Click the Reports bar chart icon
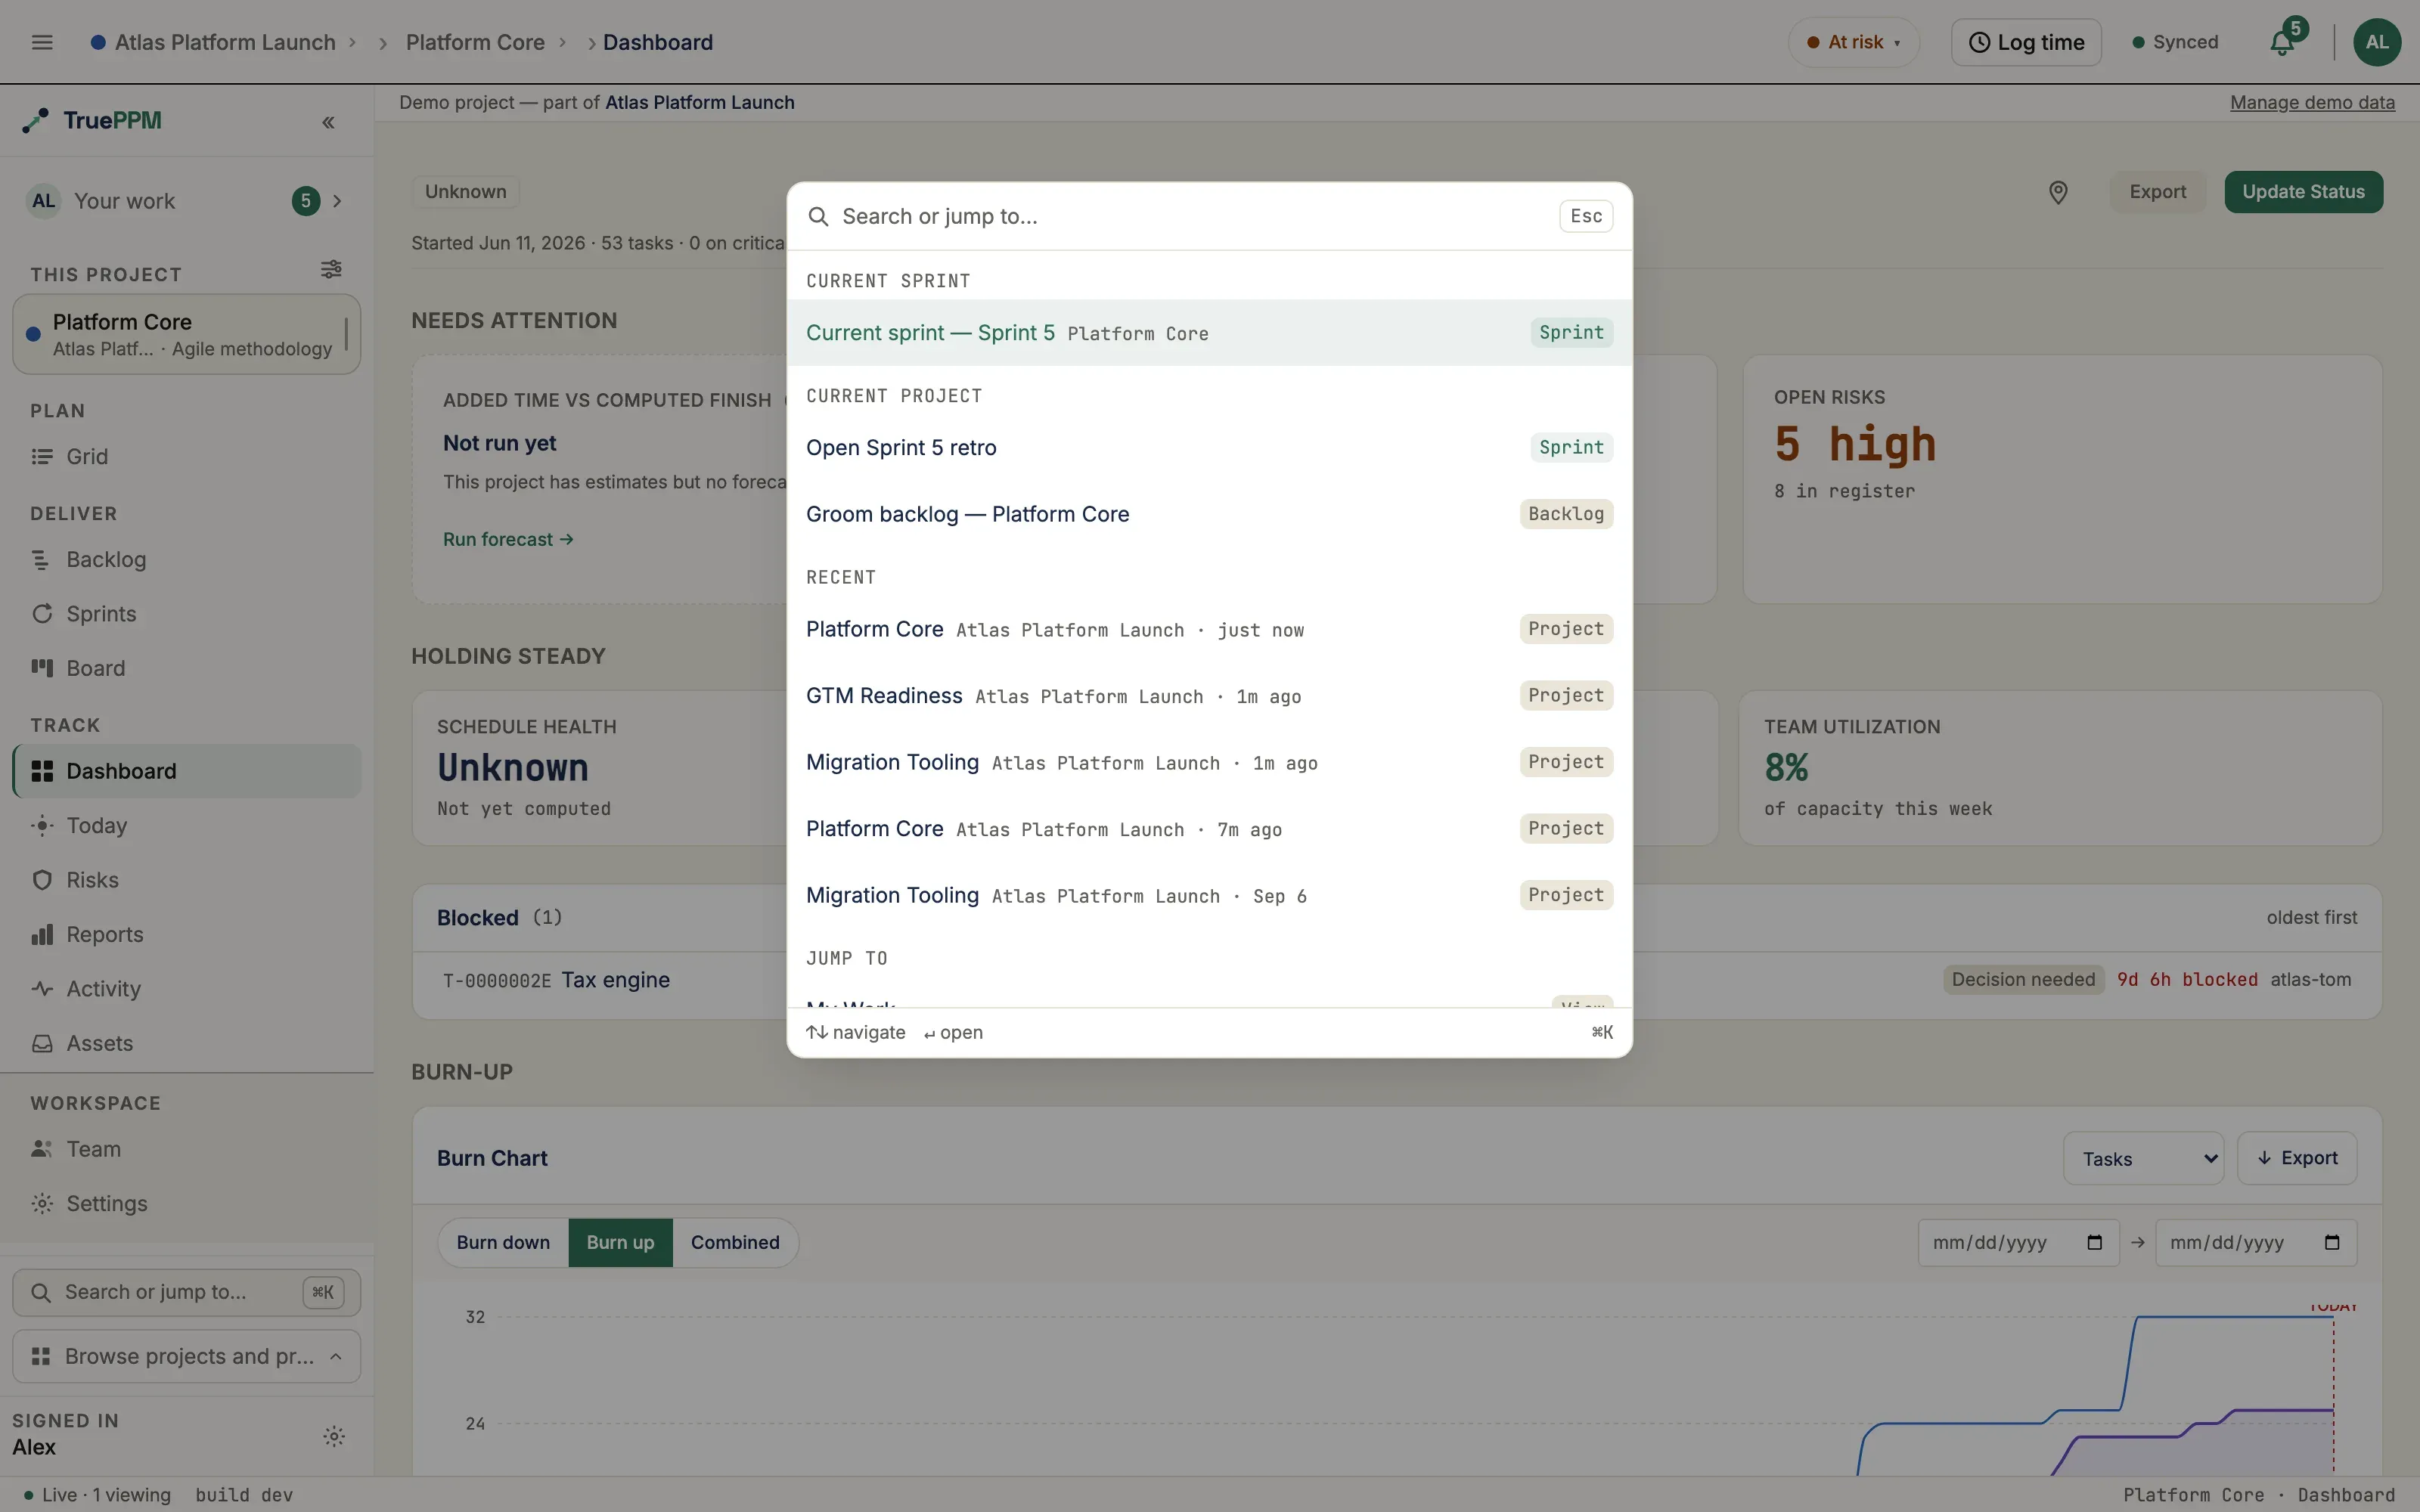 [42, 935]
